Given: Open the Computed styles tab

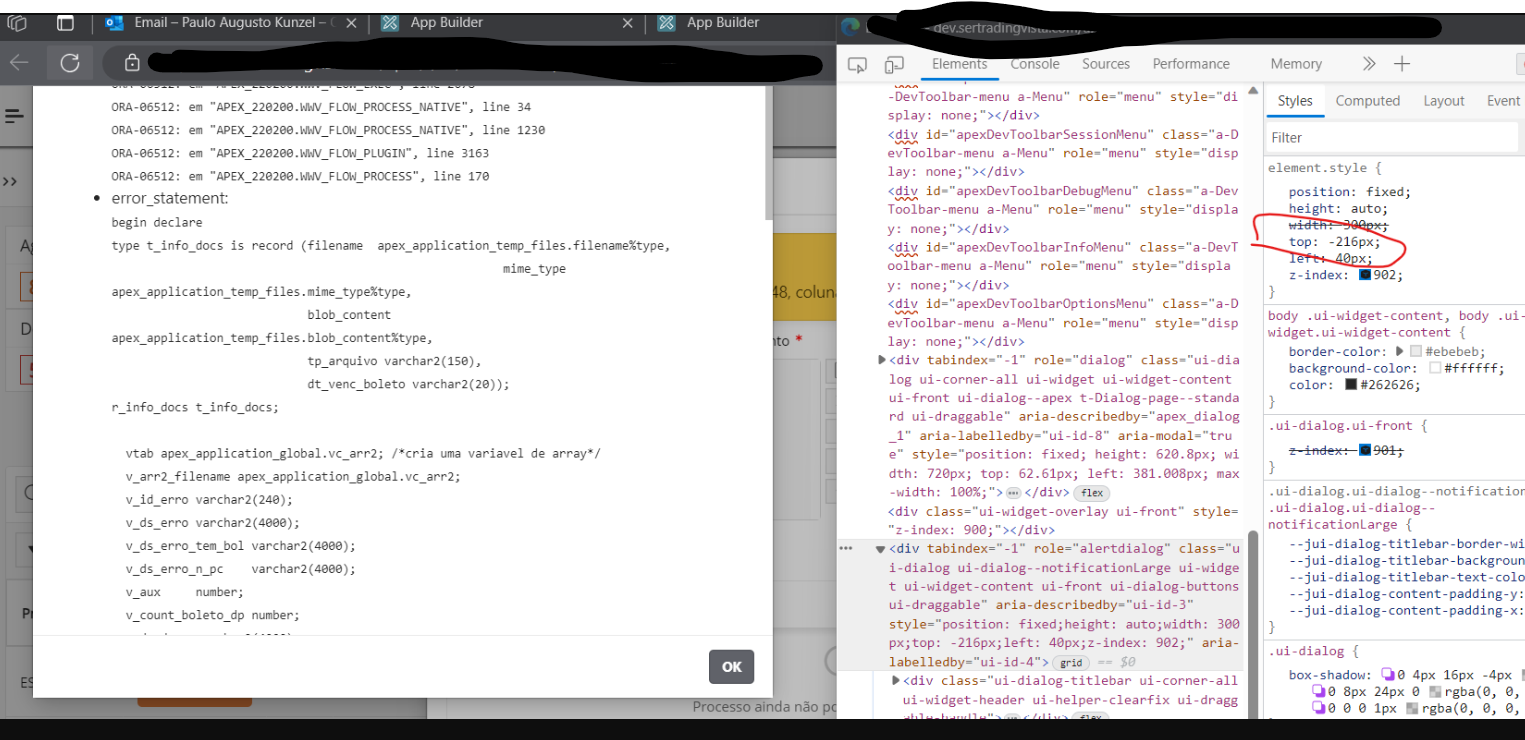Looking at the screenshot, I should 1367,101.
